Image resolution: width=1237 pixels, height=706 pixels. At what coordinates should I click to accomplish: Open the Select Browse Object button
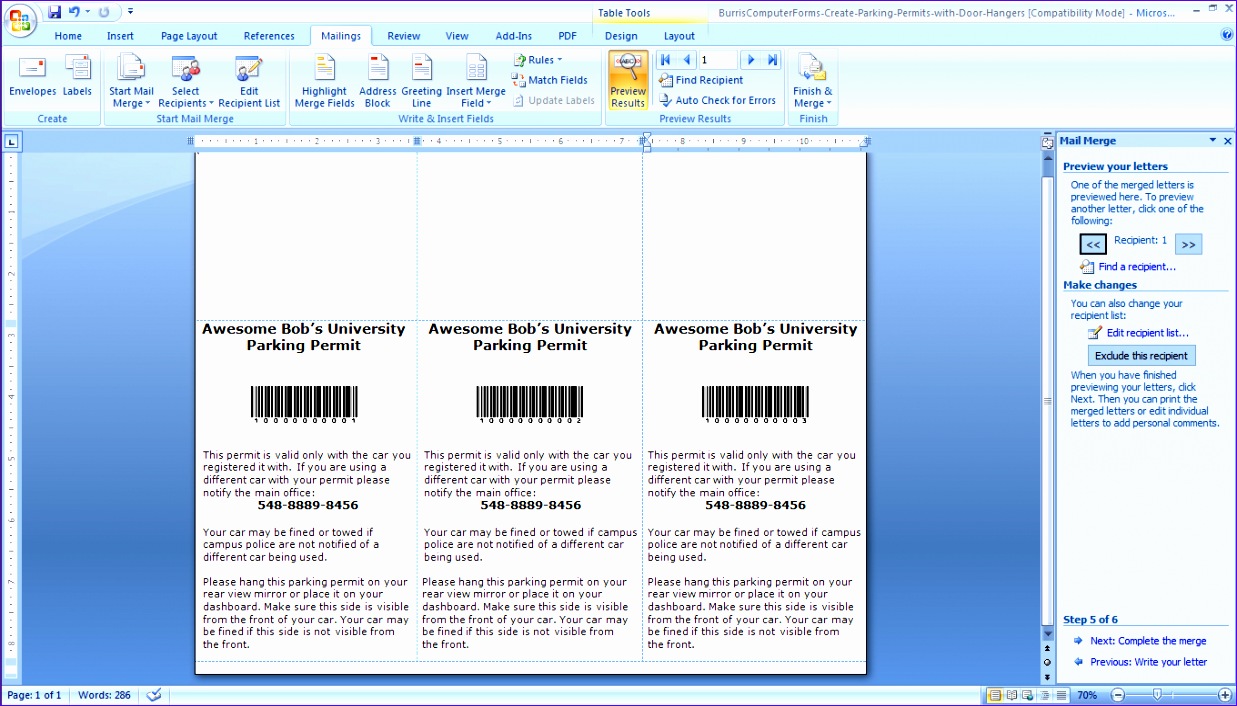[1047, 662]
